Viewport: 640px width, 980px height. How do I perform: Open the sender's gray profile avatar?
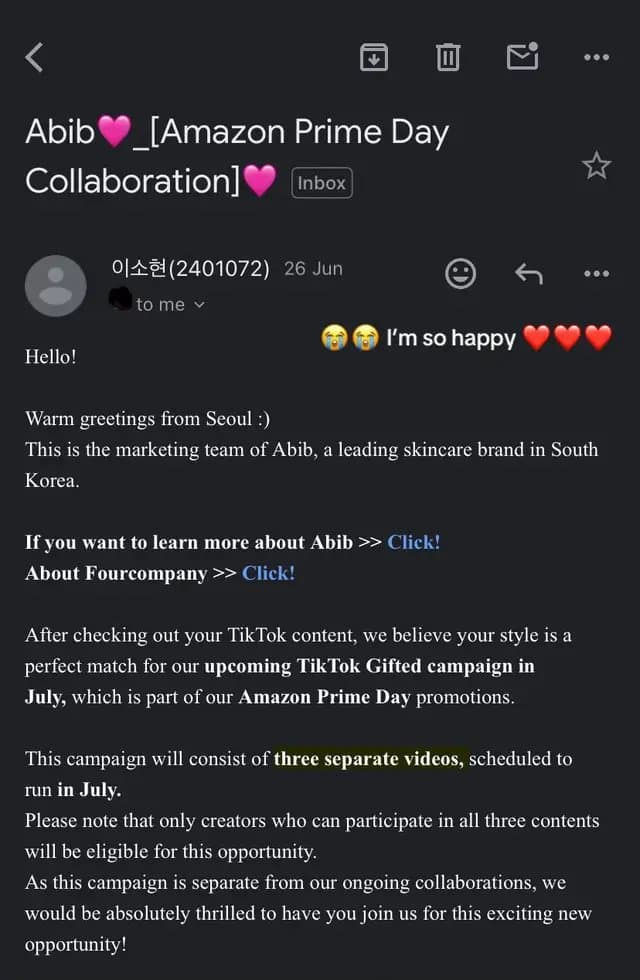[x=56, y=286]
